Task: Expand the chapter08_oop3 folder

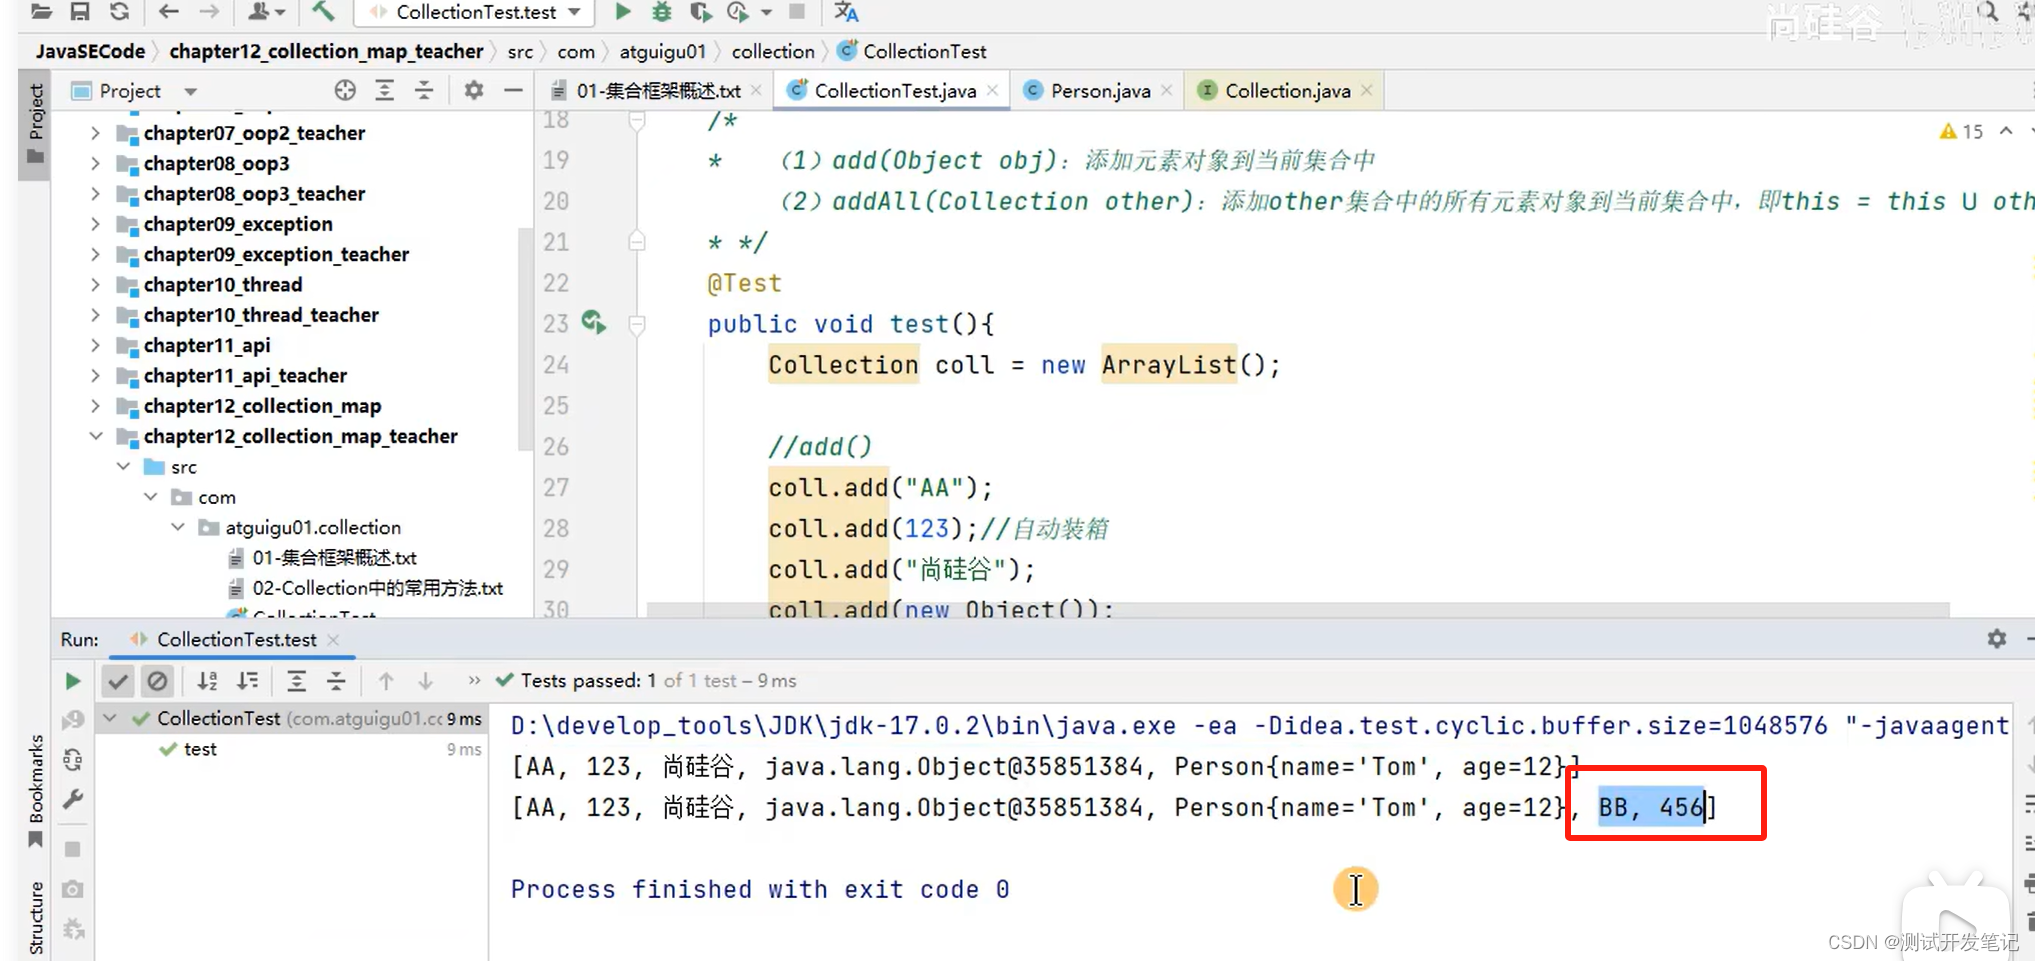Action: pos(95,163)
